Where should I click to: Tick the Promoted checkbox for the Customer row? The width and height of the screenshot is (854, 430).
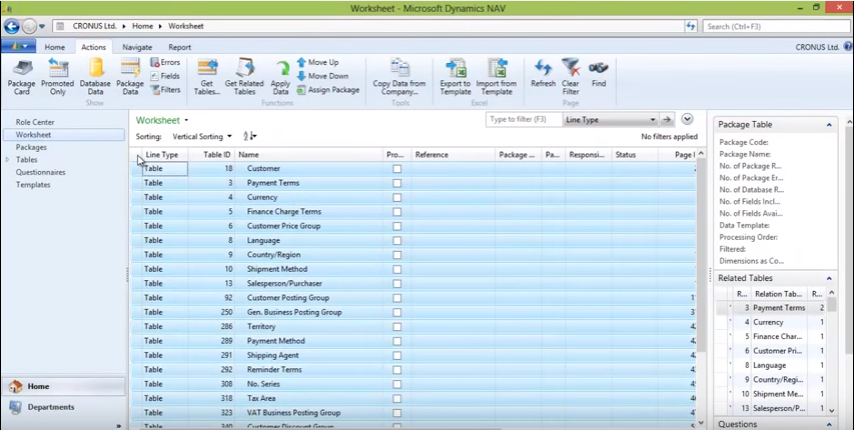tap(397, 169)
